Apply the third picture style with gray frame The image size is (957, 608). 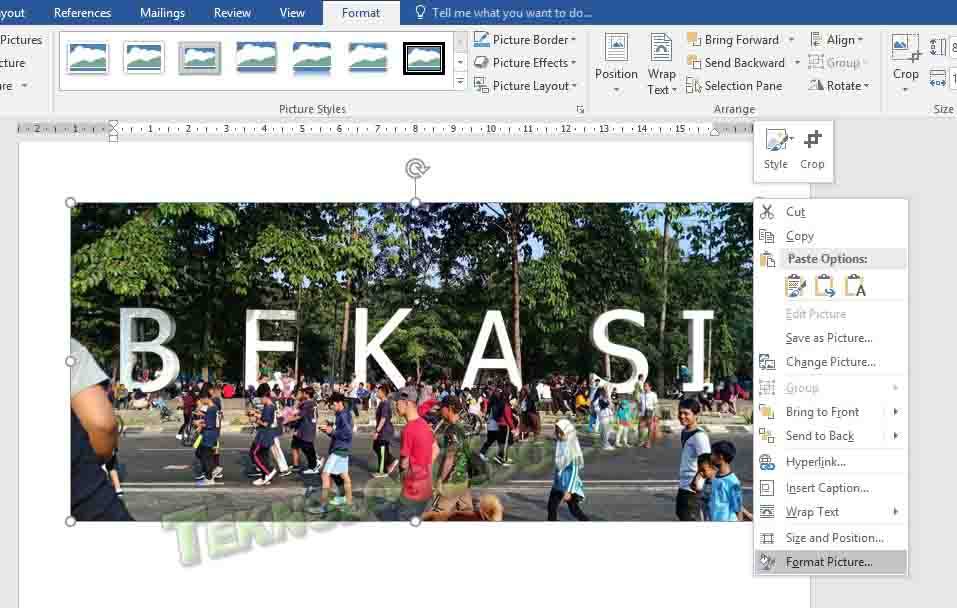click(x=200, y=59)
